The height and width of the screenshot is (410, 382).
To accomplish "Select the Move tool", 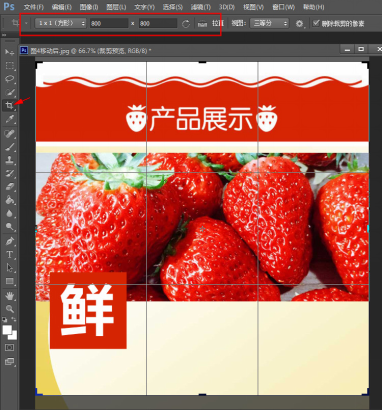I will point(9,52).
